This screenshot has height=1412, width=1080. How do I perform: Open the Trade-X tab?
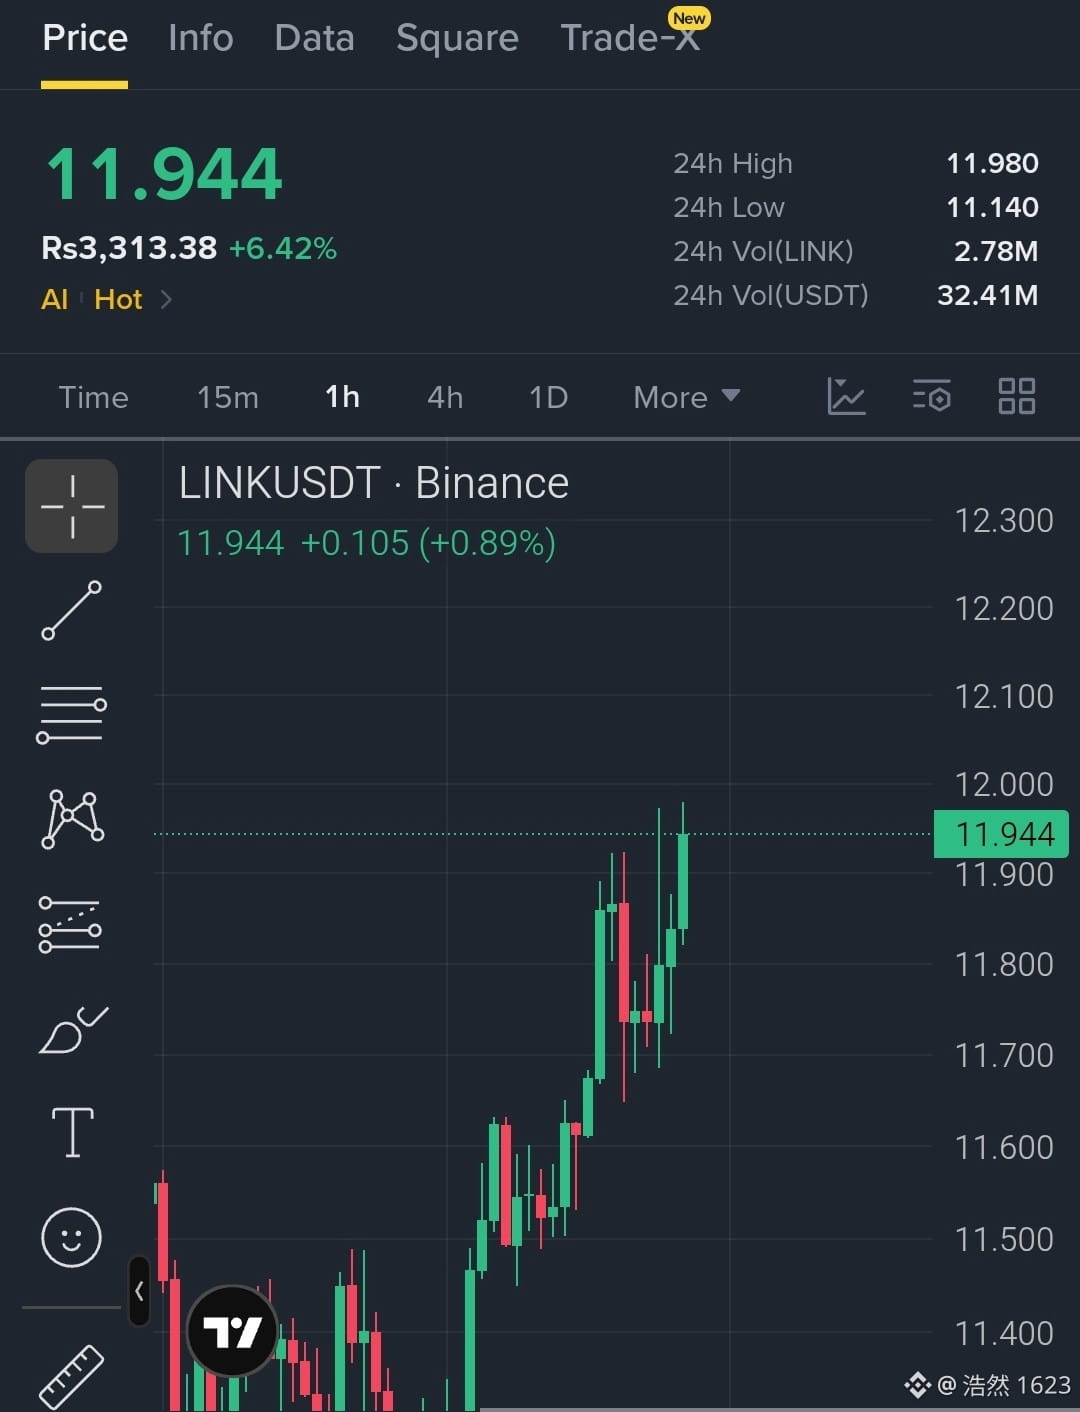(x=629, y=38)
